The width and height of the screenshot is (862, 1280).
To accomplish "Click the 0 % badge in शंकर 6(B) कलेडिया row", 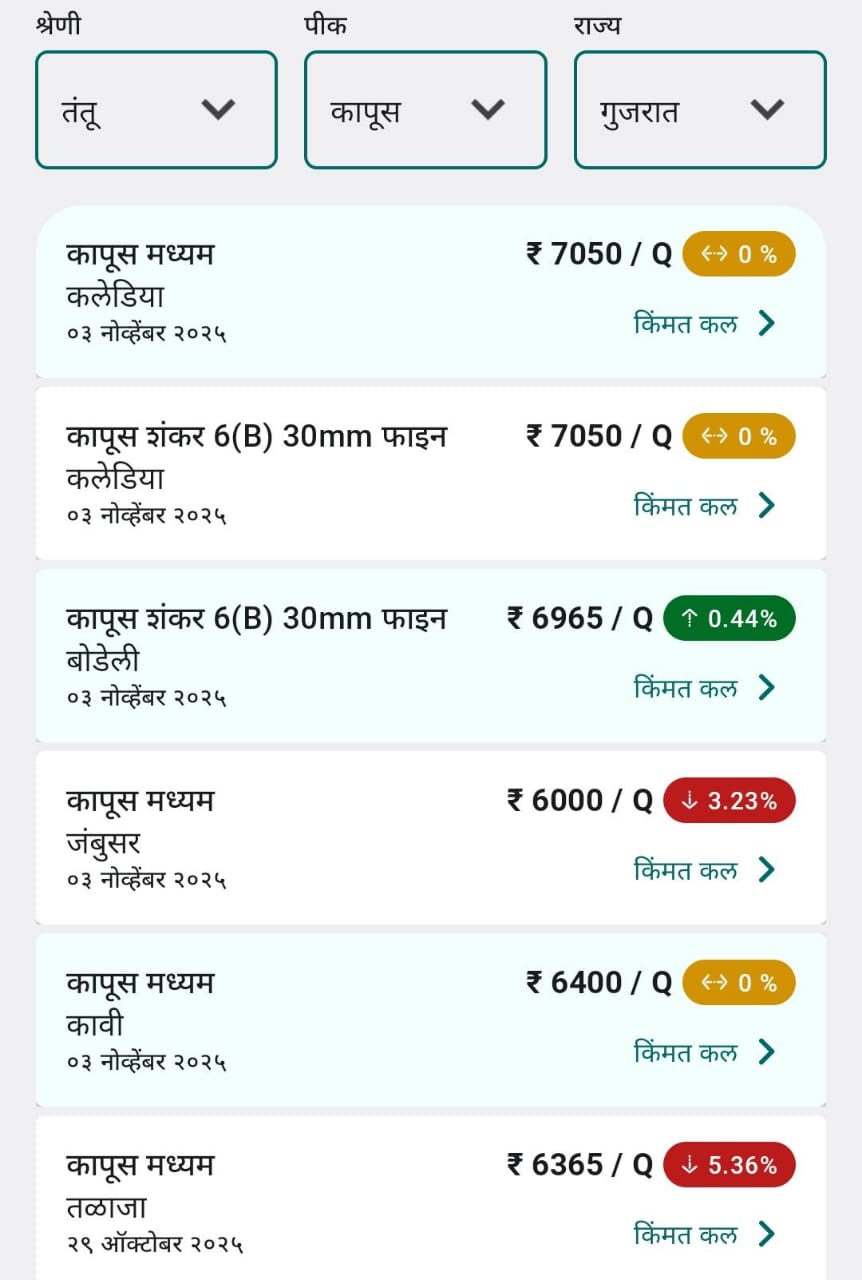I will coord(738,437).
